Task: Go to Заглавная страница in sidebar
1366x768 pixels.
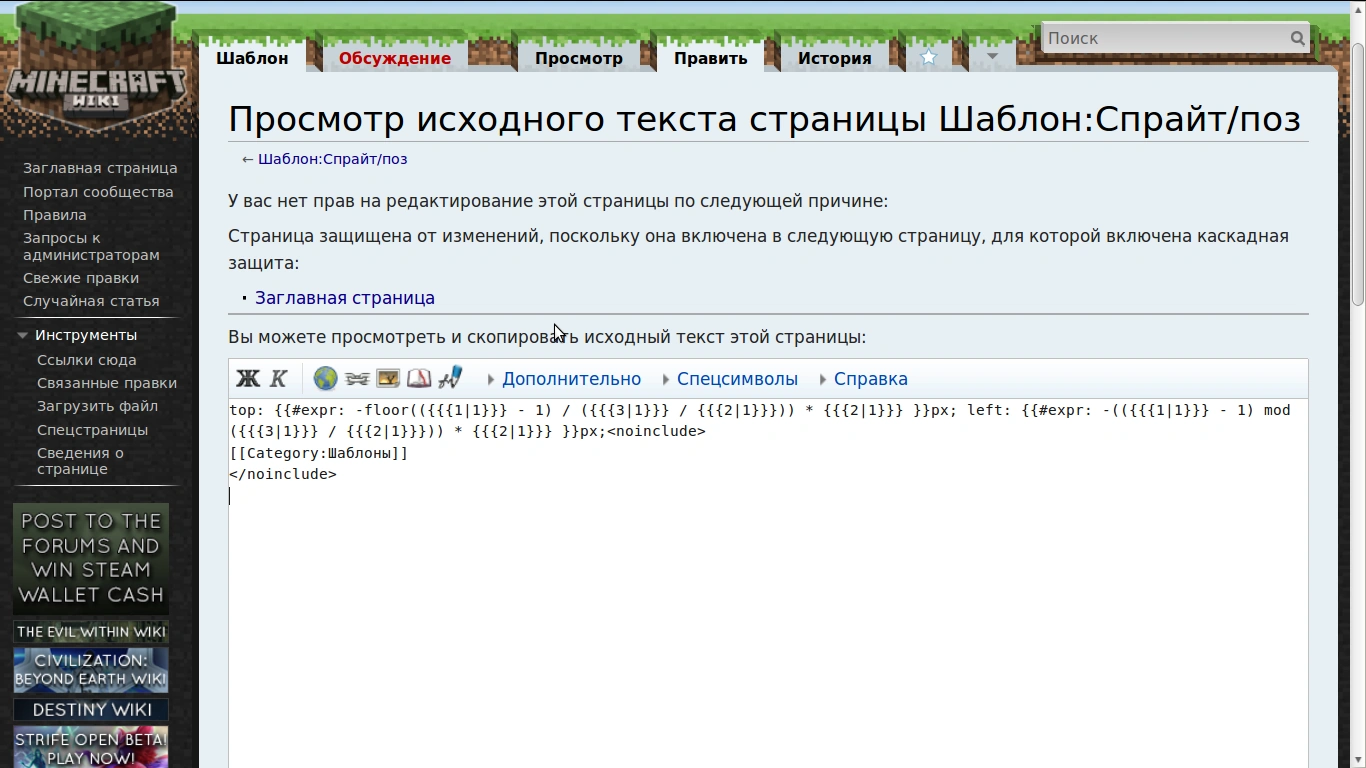Action: (100, 168)
